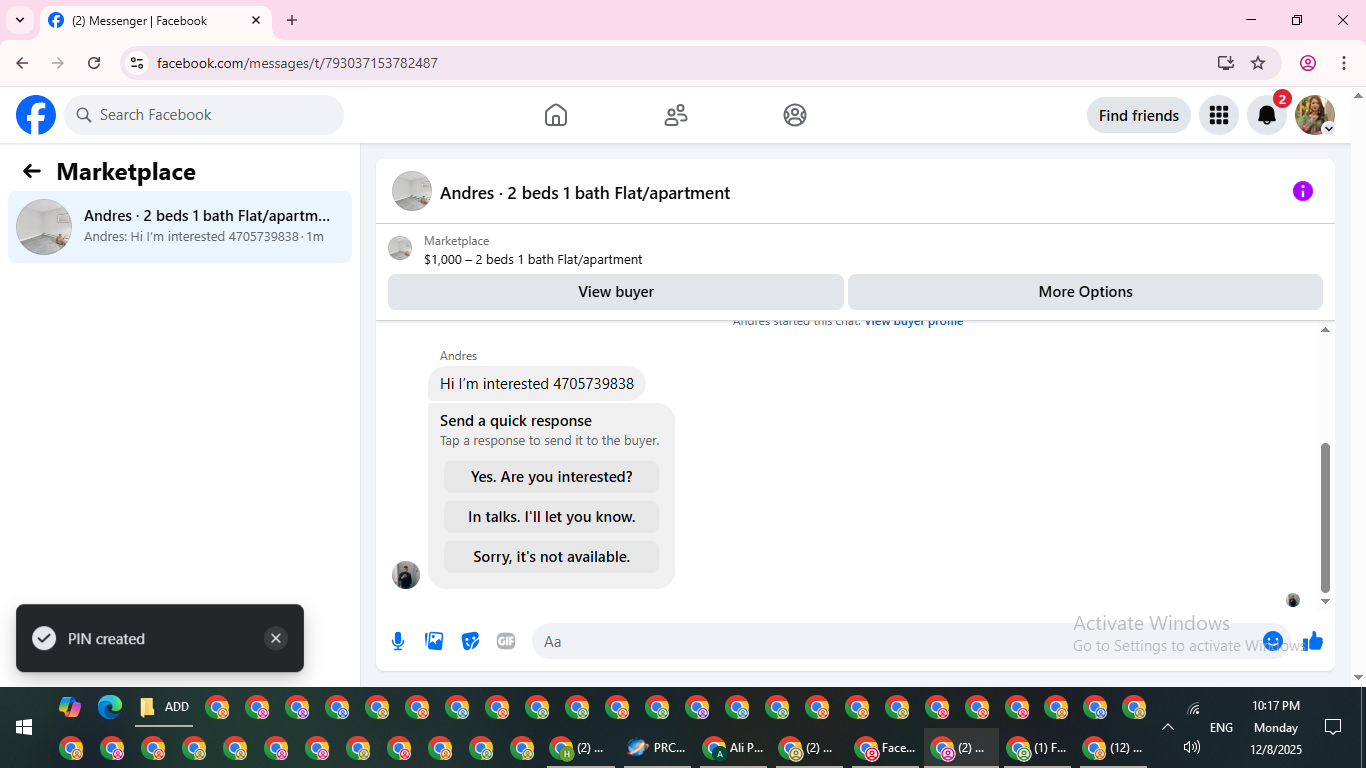
Task: Click the listing thumbnail in chat header
Action: click(412, 191)
